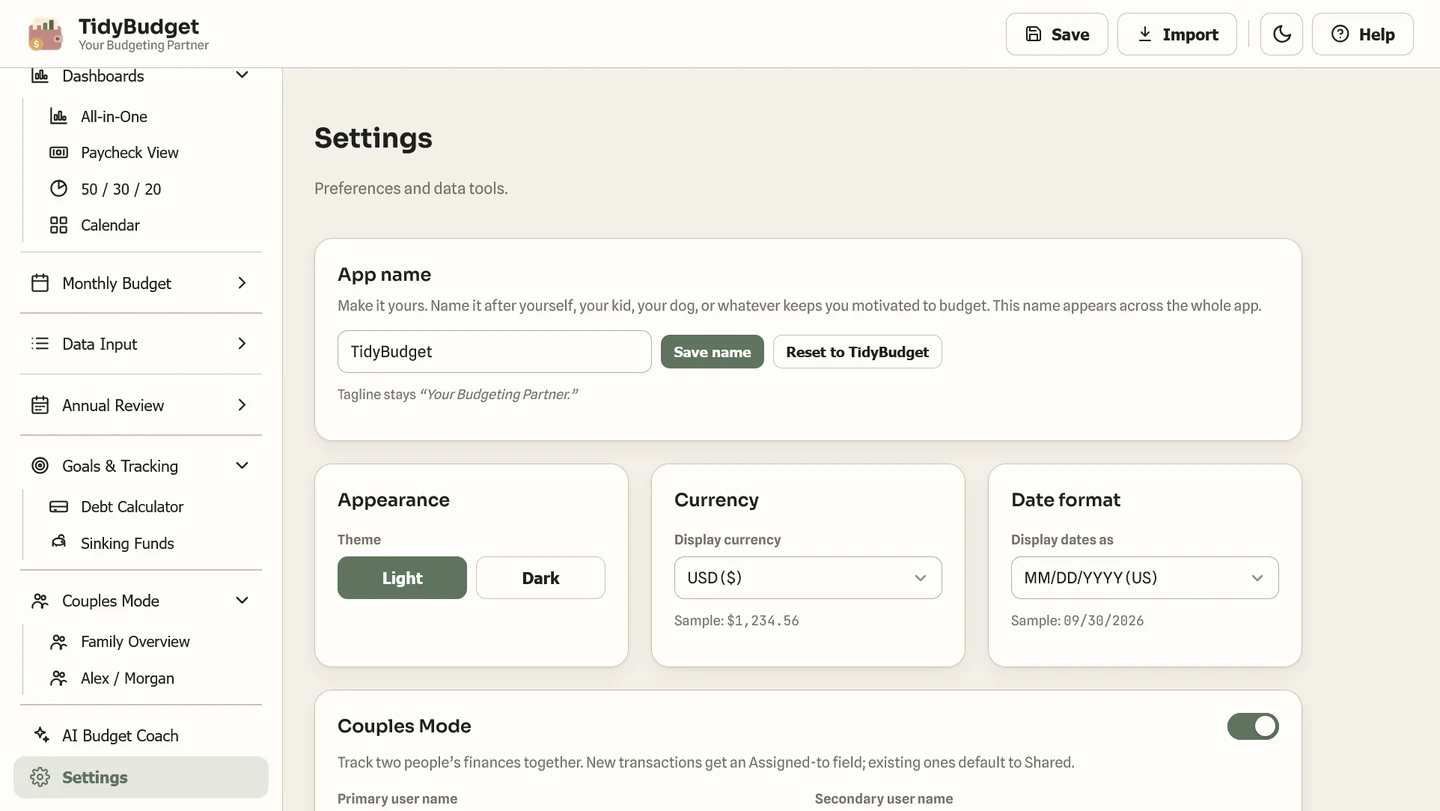
Task: Click the Settings gear icon
Action: tap(40, 777)
